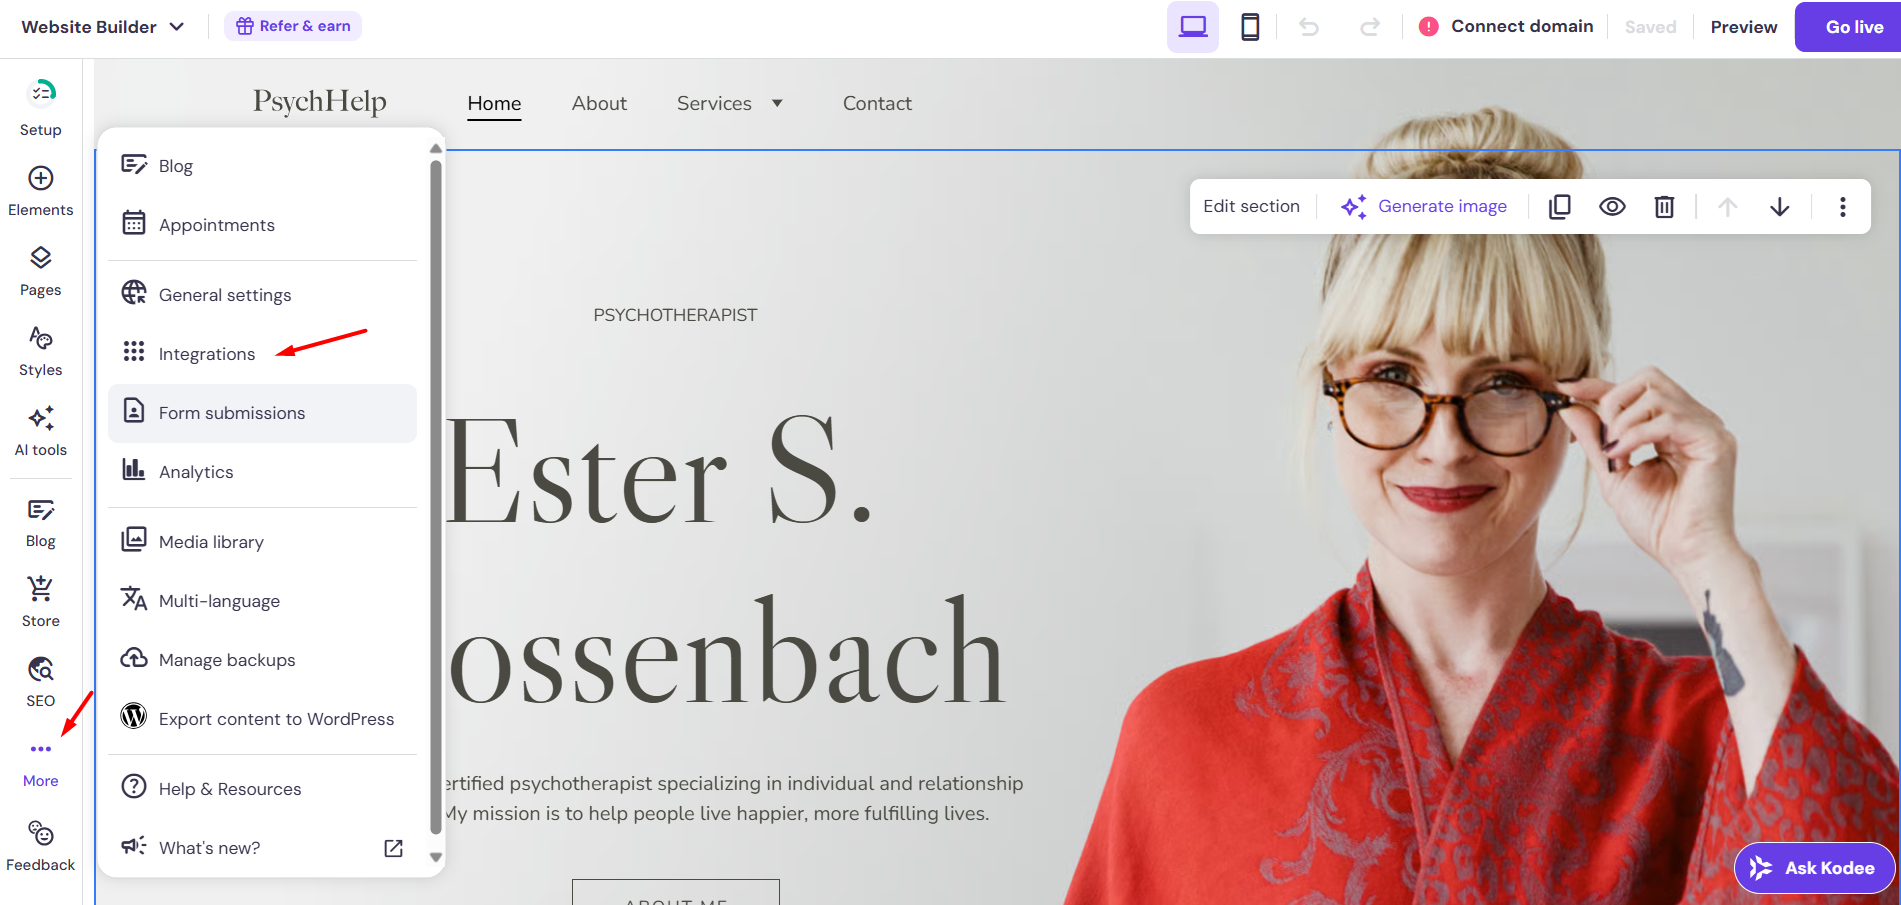Switch to mobile preview mode
The width and height of the screenshot is (1901, 905).
coord(1250,27)
